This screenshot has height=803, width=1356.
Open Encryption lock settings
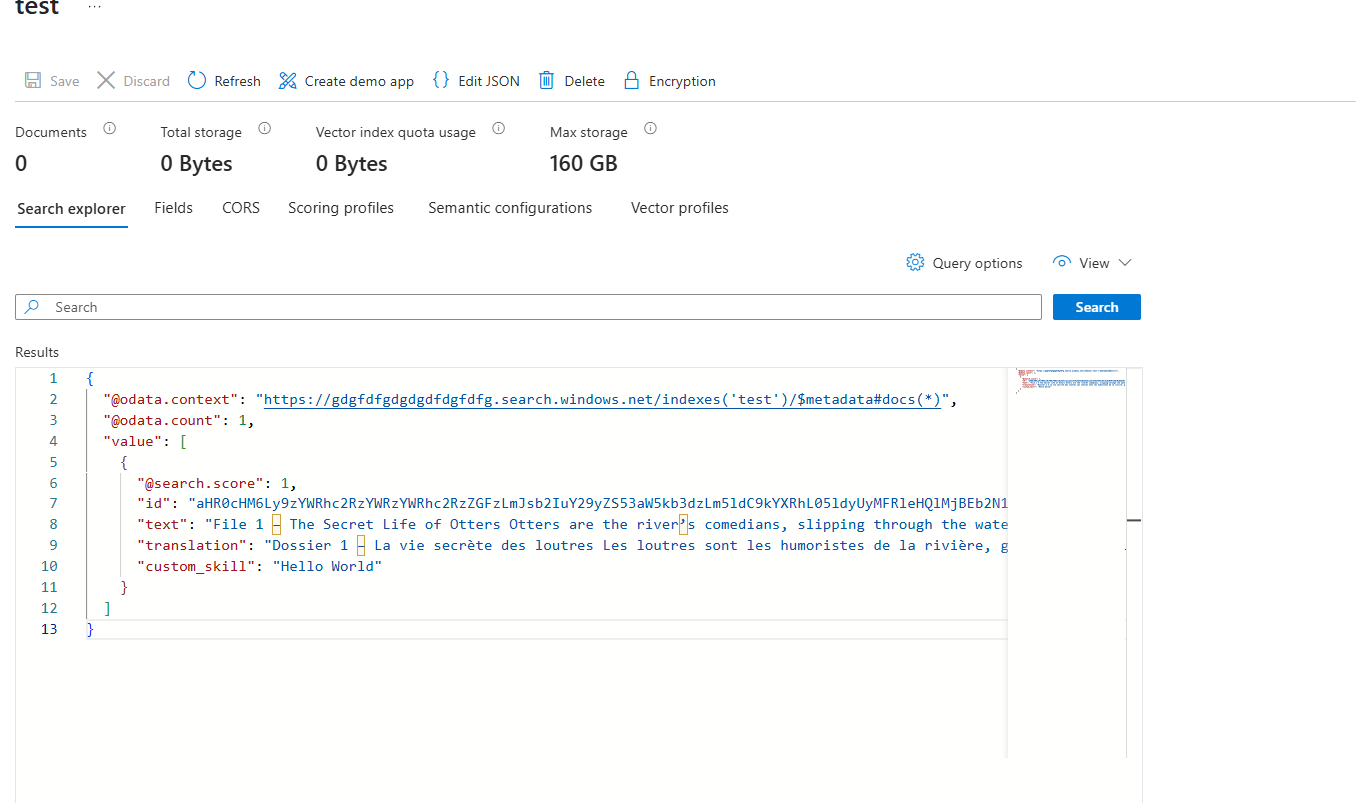click(631, 81)
